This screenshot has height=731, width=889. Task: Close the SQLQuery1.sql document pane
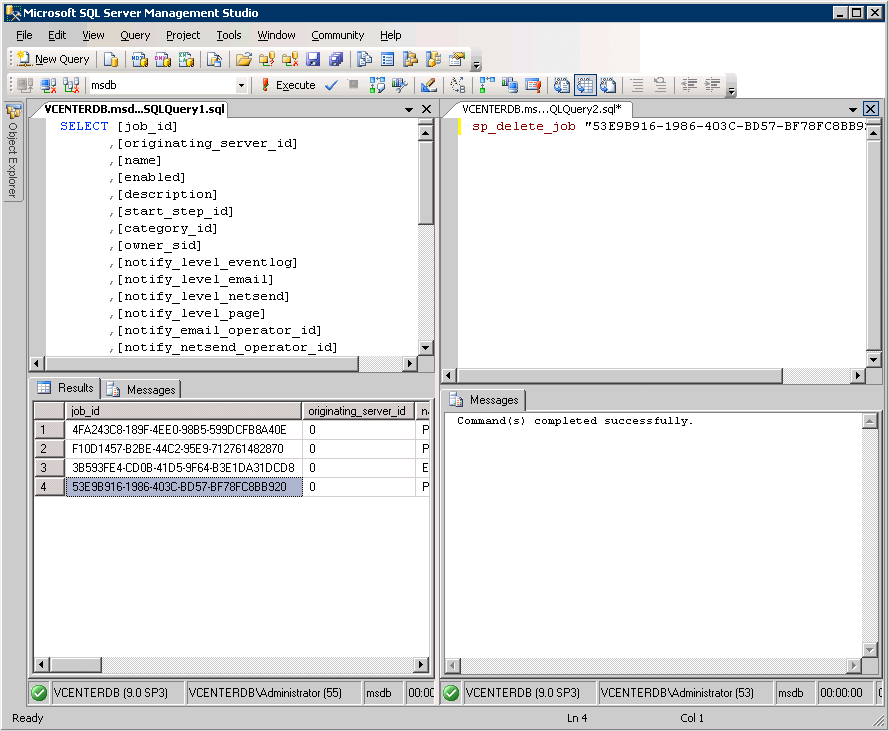(x=427, y=109)
